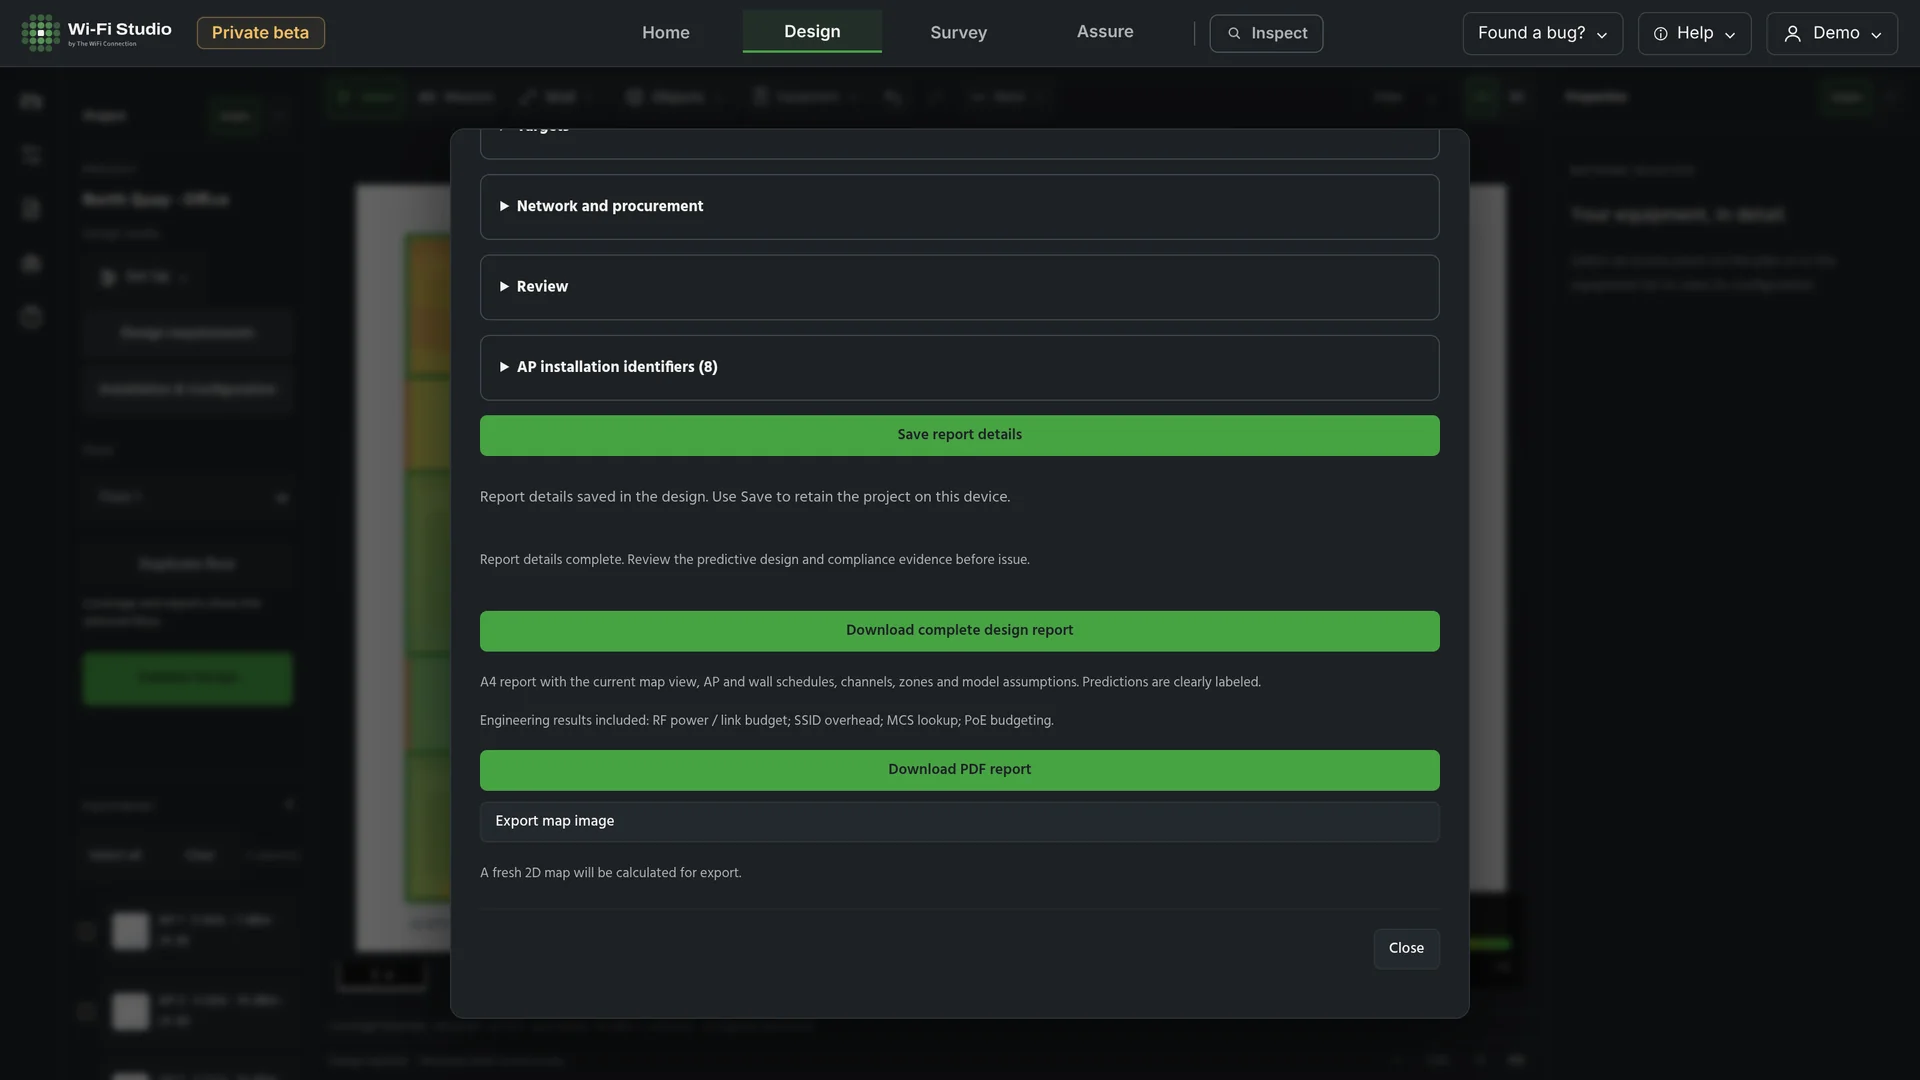Go to the Survey tab

coord(958,33)
